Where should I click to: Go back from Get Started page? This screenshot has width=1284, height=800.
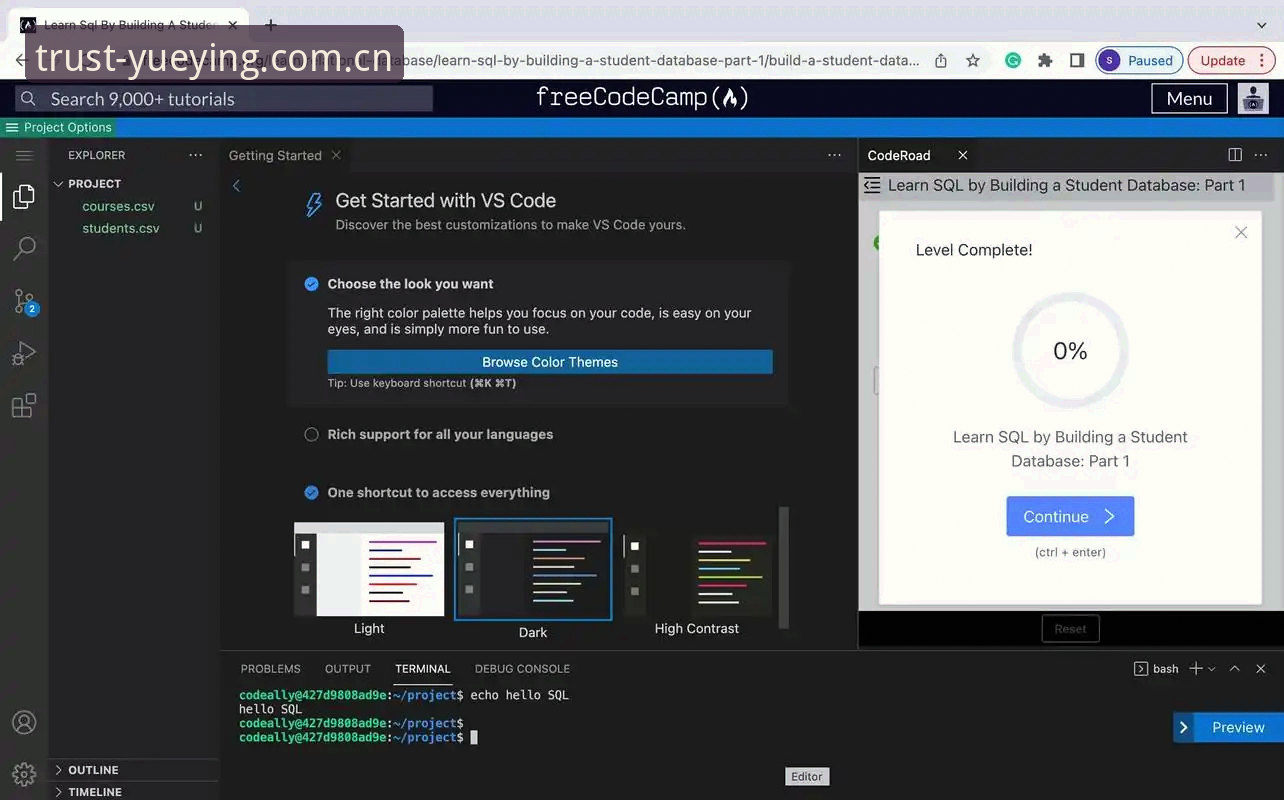(x=236, y=185)
